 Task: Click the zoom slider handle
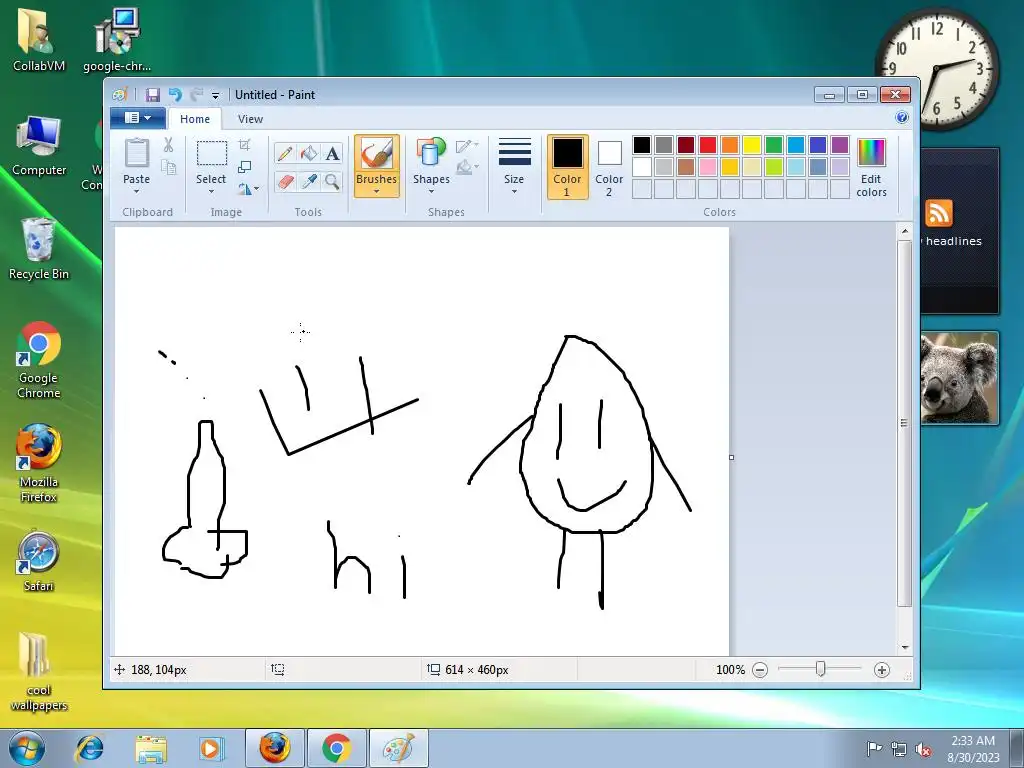821,669
